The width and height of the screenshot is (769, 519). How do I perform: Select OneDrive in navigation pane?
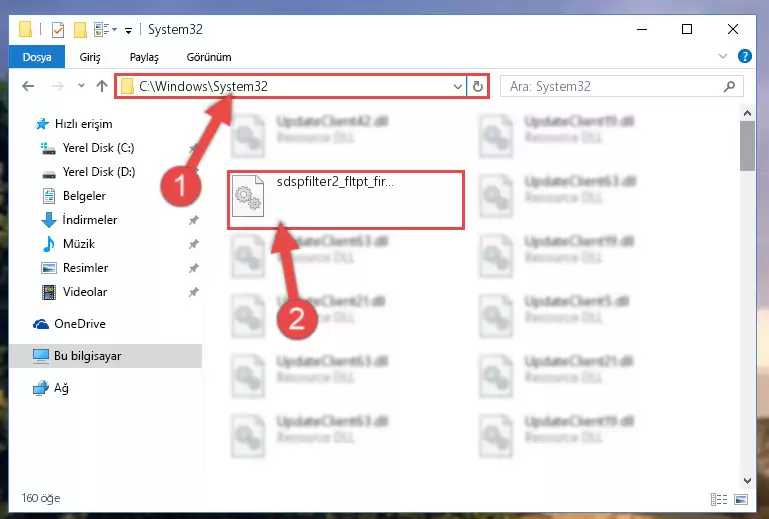(x=79, y=324)
